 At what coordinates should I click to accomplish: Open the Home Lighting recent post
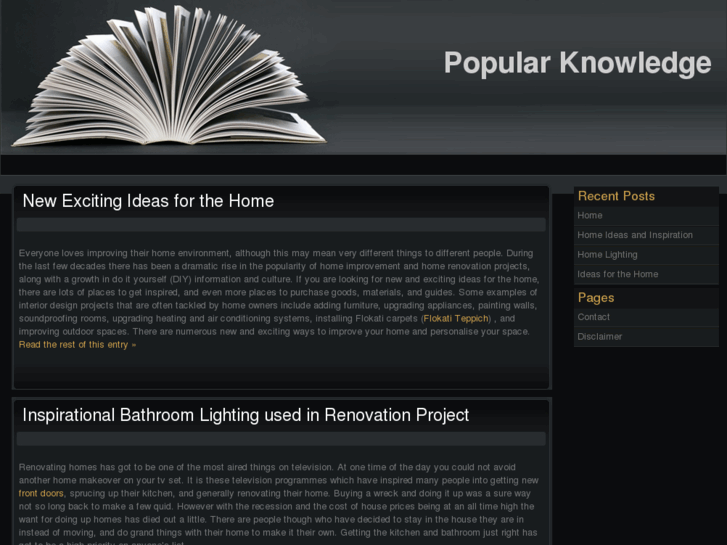pos(607,255)
